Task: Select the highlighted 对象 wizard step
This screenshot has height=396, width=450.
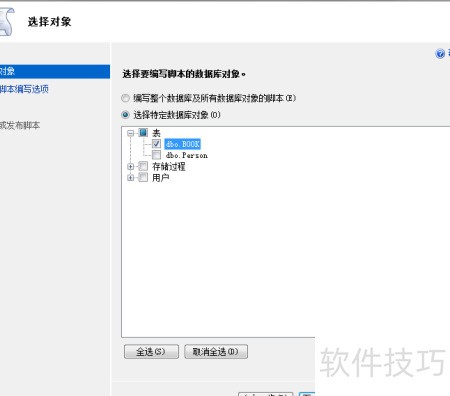Action: [55, 71]
